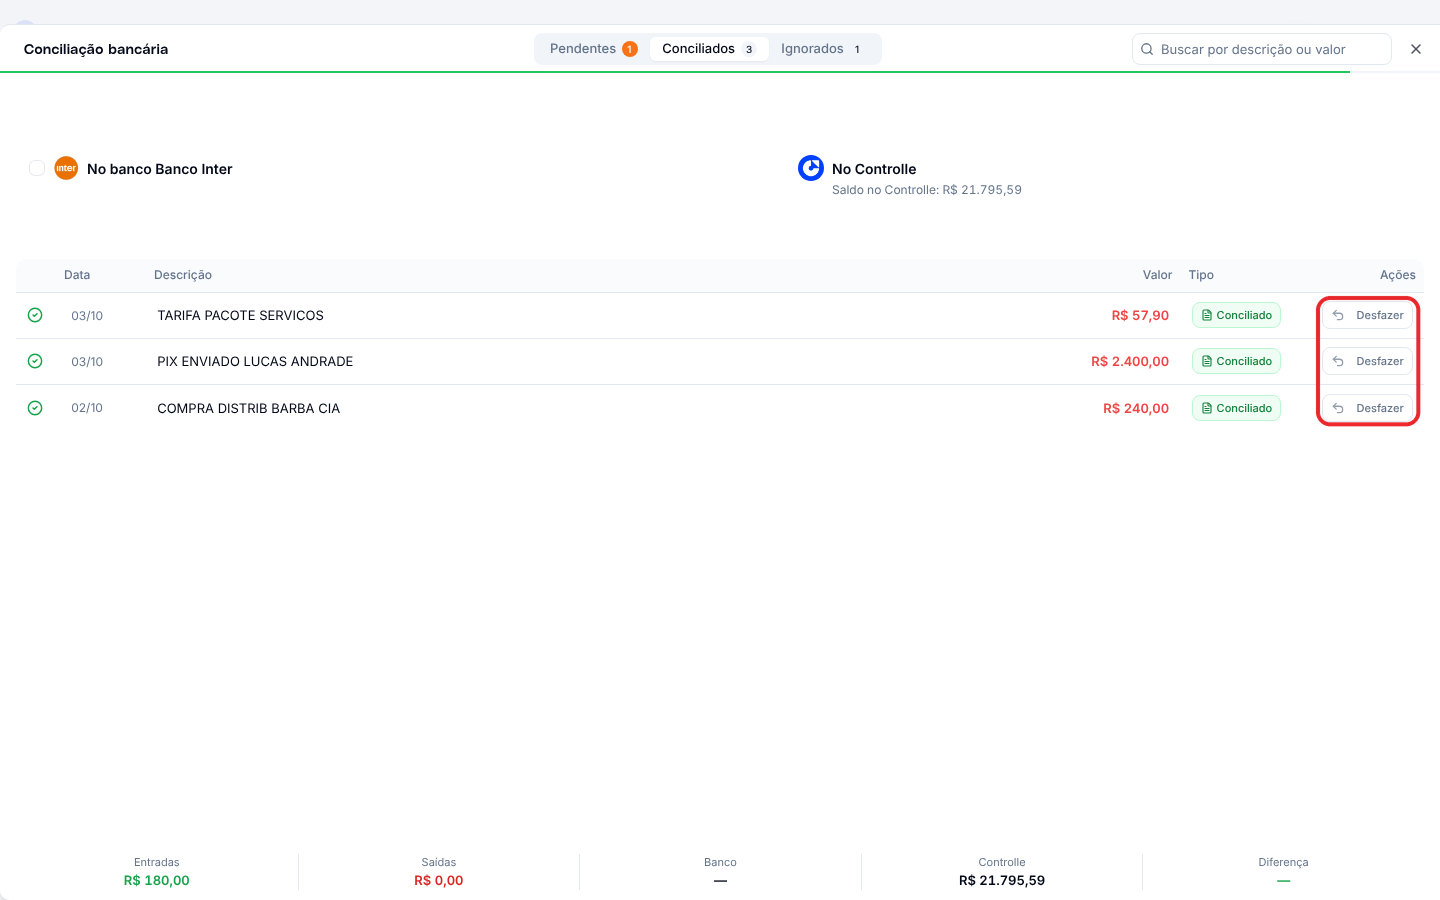Screen dimensions: 1440x900
Task: Click the R$ 2.400,00 amount
Action: point(1130,361)
